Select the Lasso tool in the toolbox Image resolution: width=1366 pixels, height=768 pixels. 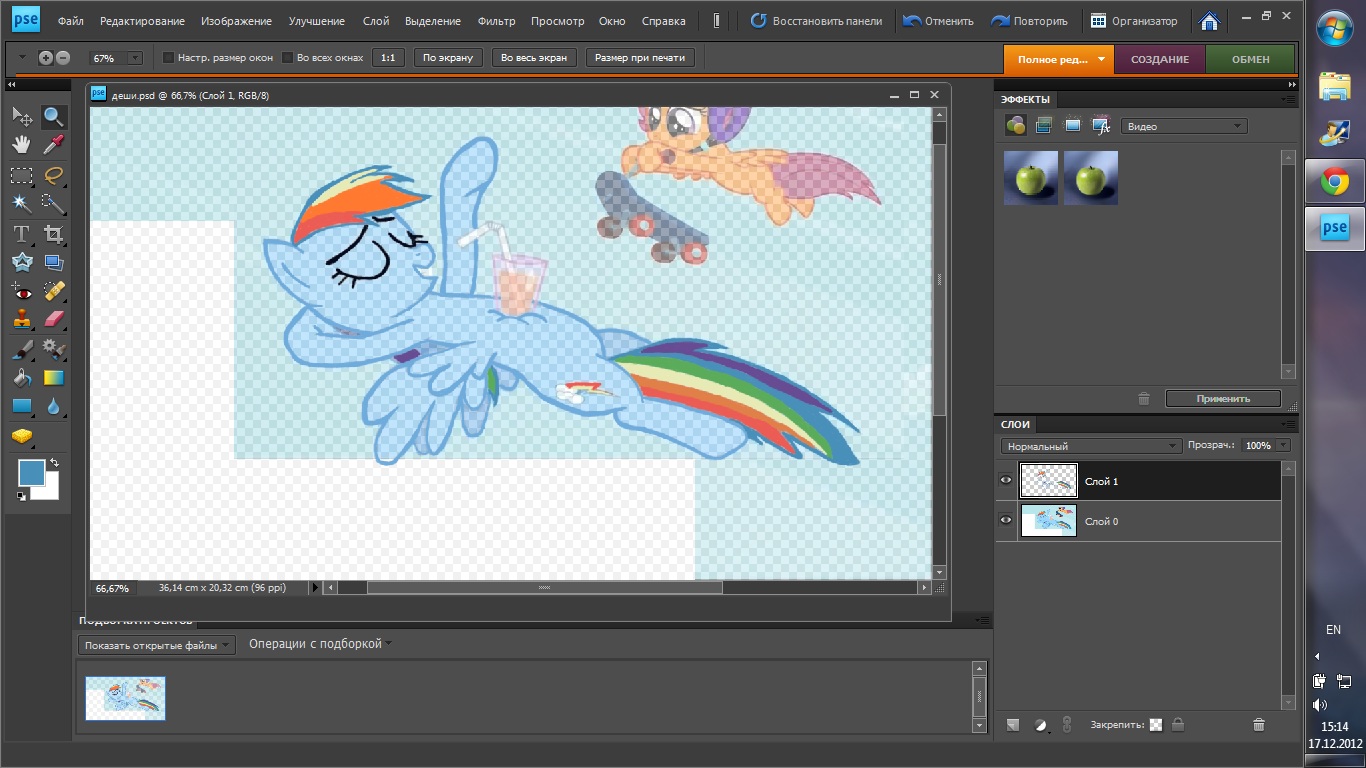(54, 175)
